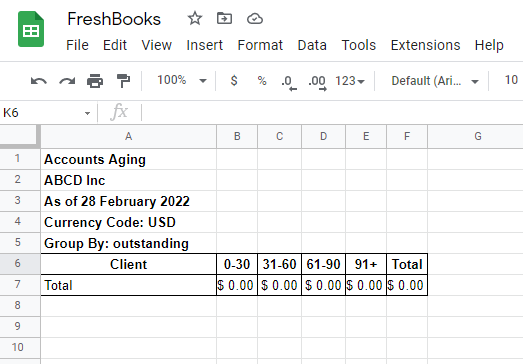Open the Extensions menu
523x364 pixels.
(425, 45)
